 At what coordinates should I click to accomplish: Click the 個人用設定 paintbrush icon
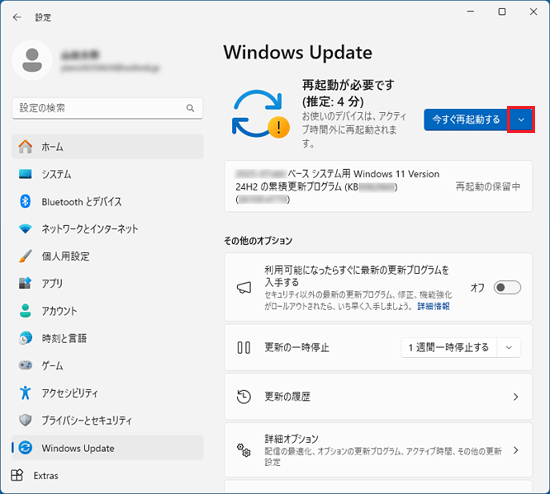[x=25, y=256]
